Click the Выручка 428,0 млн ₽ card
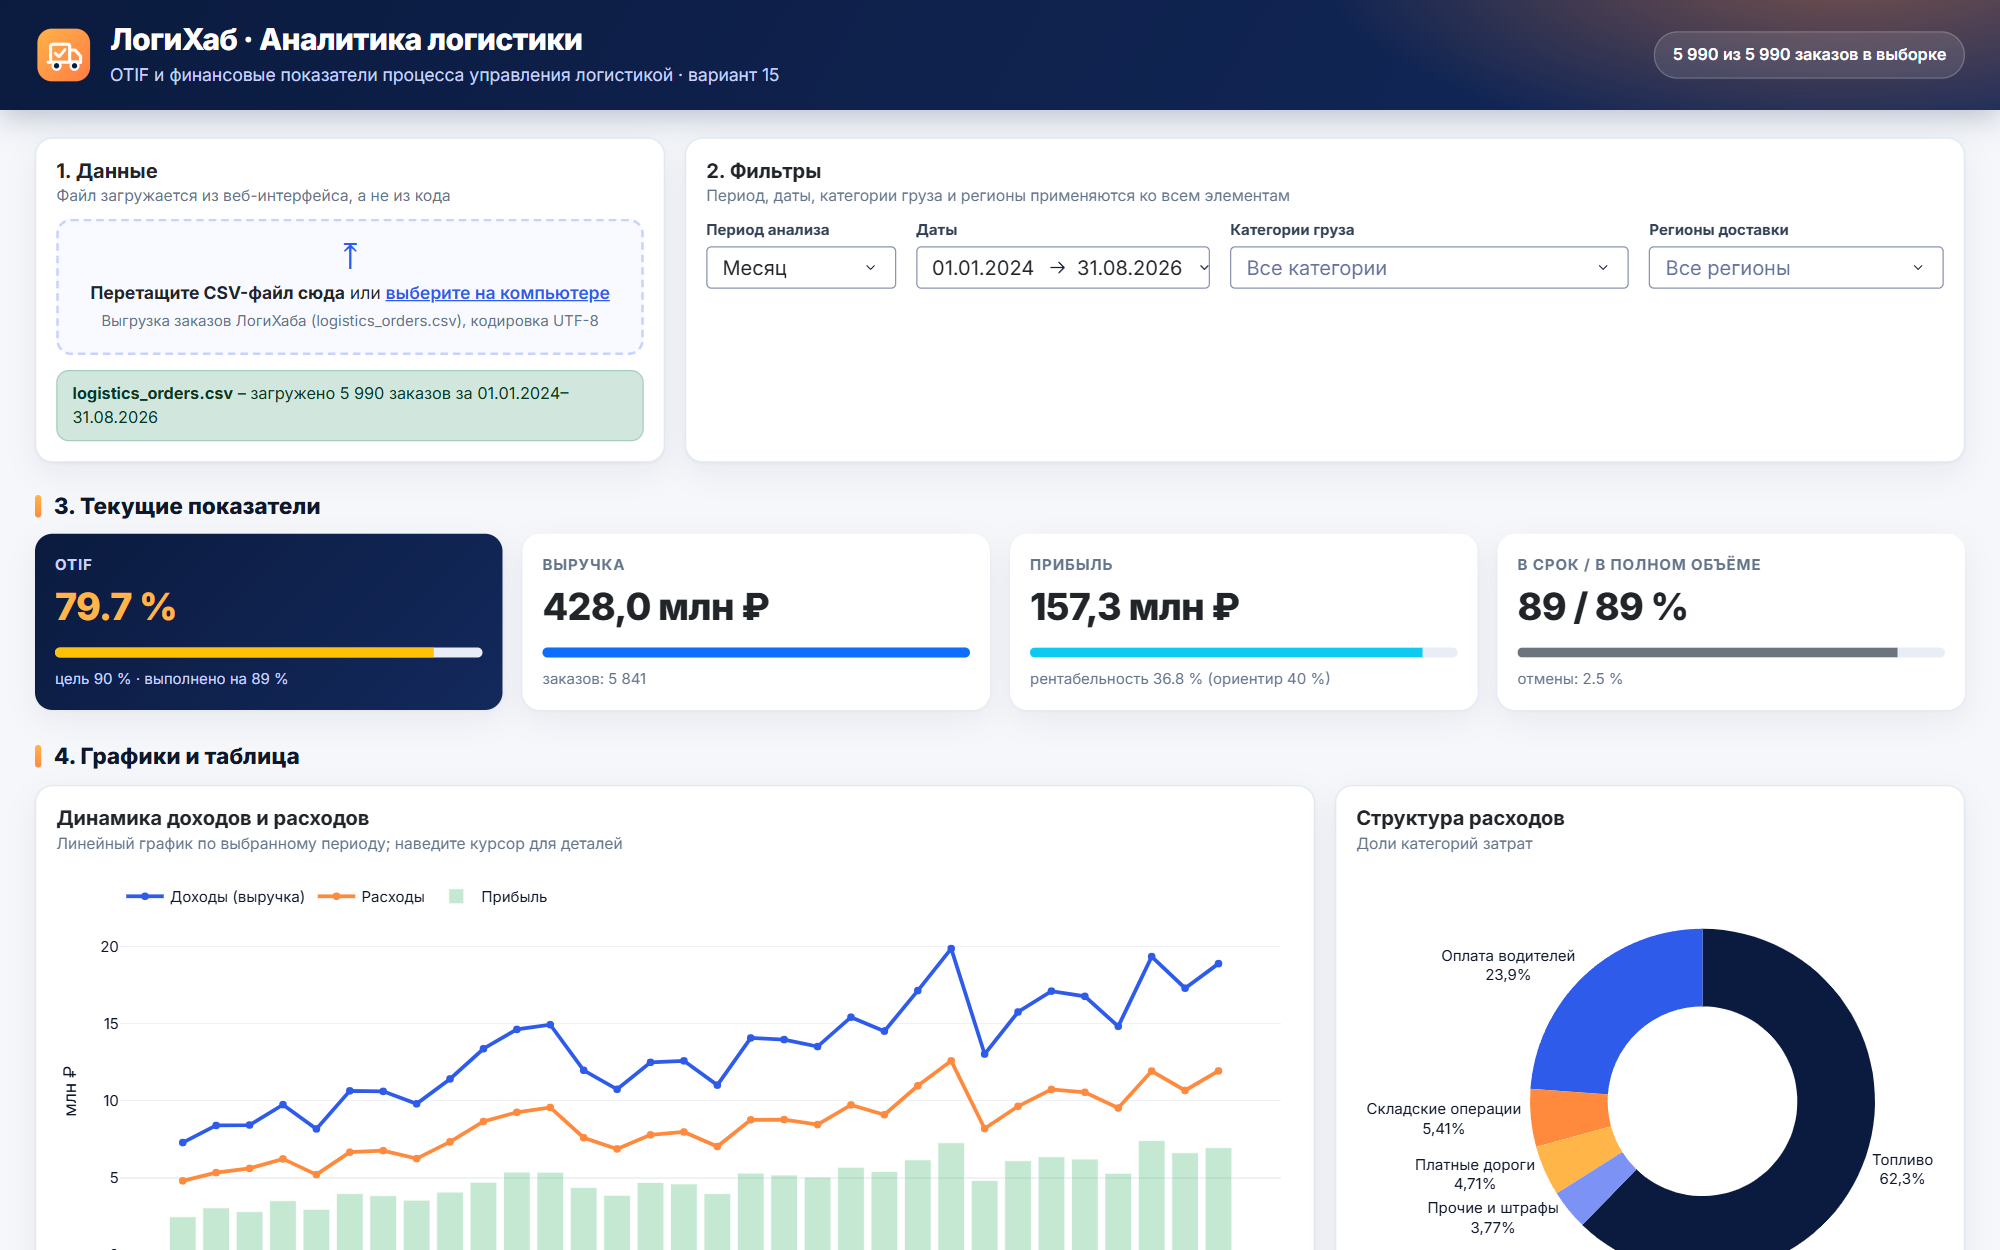The image size is (2000, 1250). [x=756, y=622]
